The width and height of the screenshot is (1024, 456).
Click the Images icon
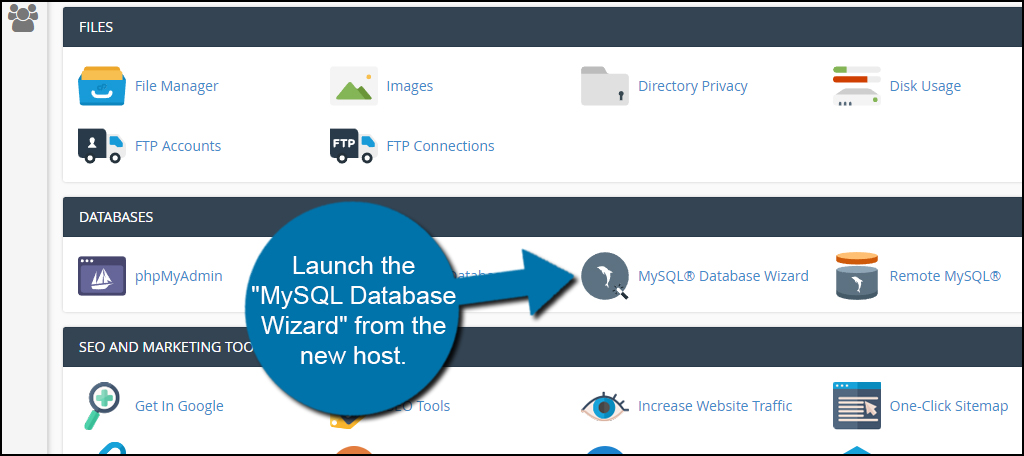(354, 86)
